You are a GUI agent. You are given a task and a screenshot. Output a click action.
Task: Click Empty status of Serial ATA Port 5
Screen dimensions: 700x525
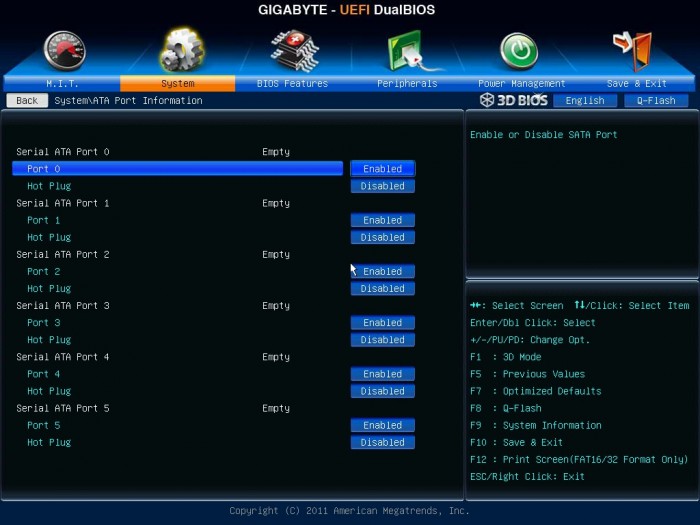[x=276, y=409]
